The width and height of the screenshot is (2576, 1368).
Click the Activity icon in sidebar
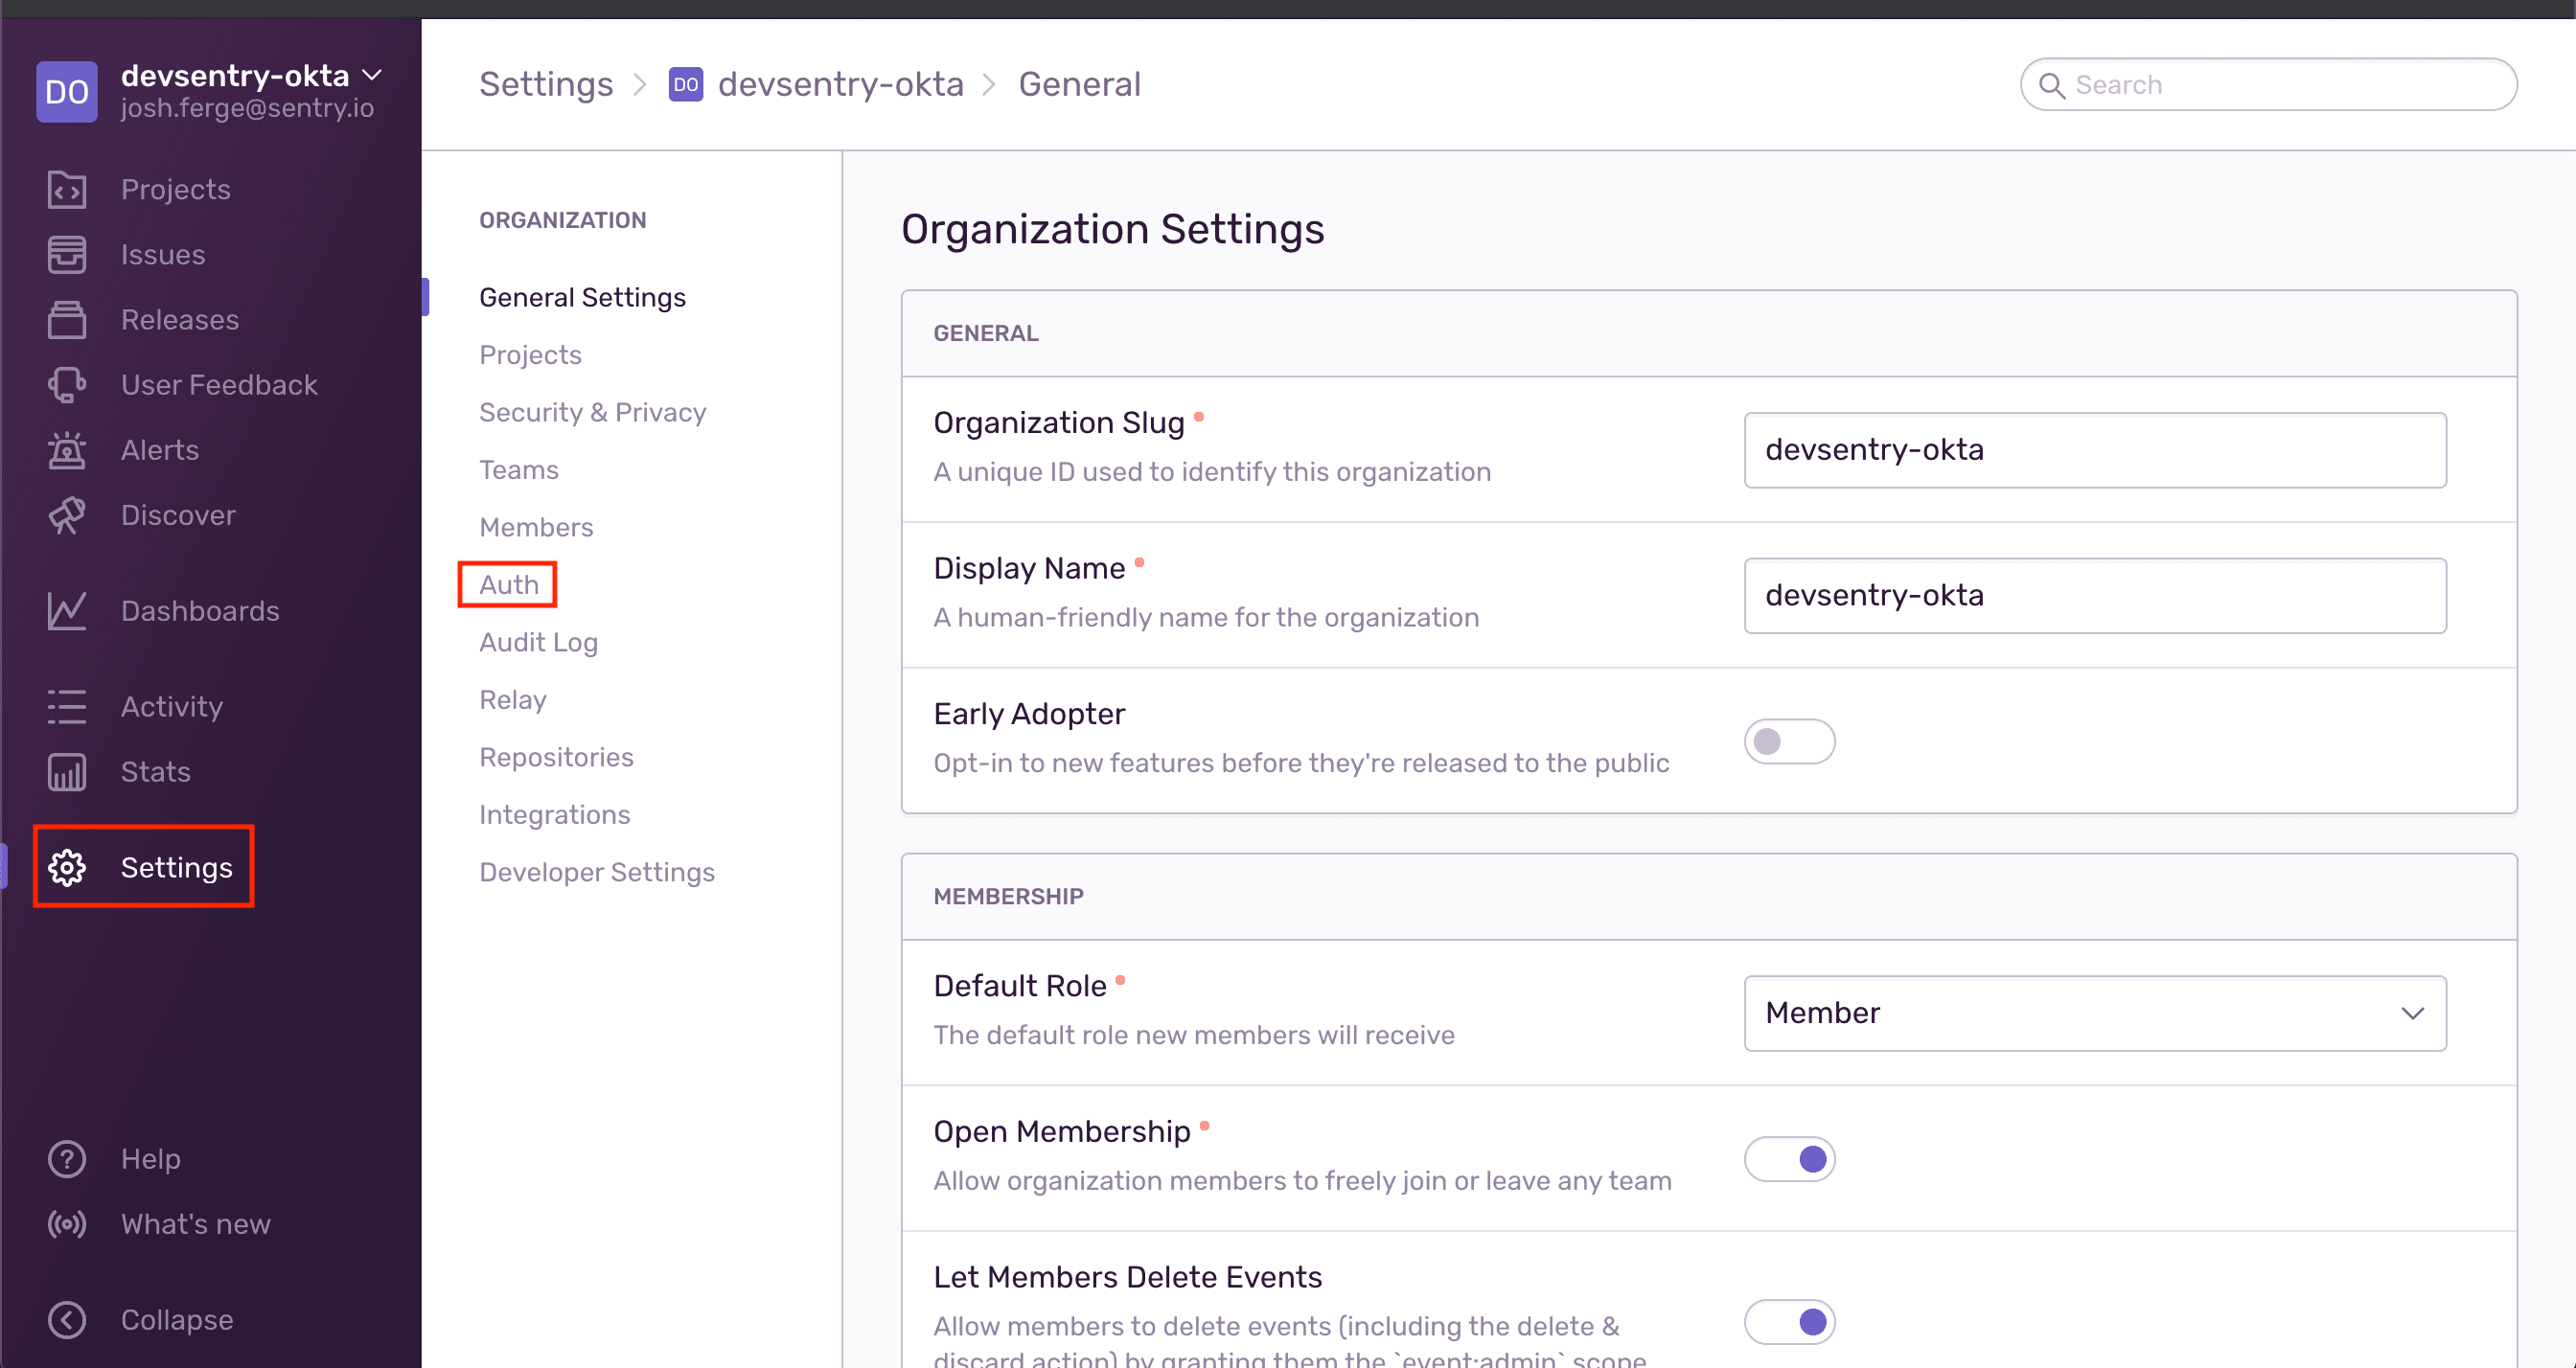click(63, 705)
